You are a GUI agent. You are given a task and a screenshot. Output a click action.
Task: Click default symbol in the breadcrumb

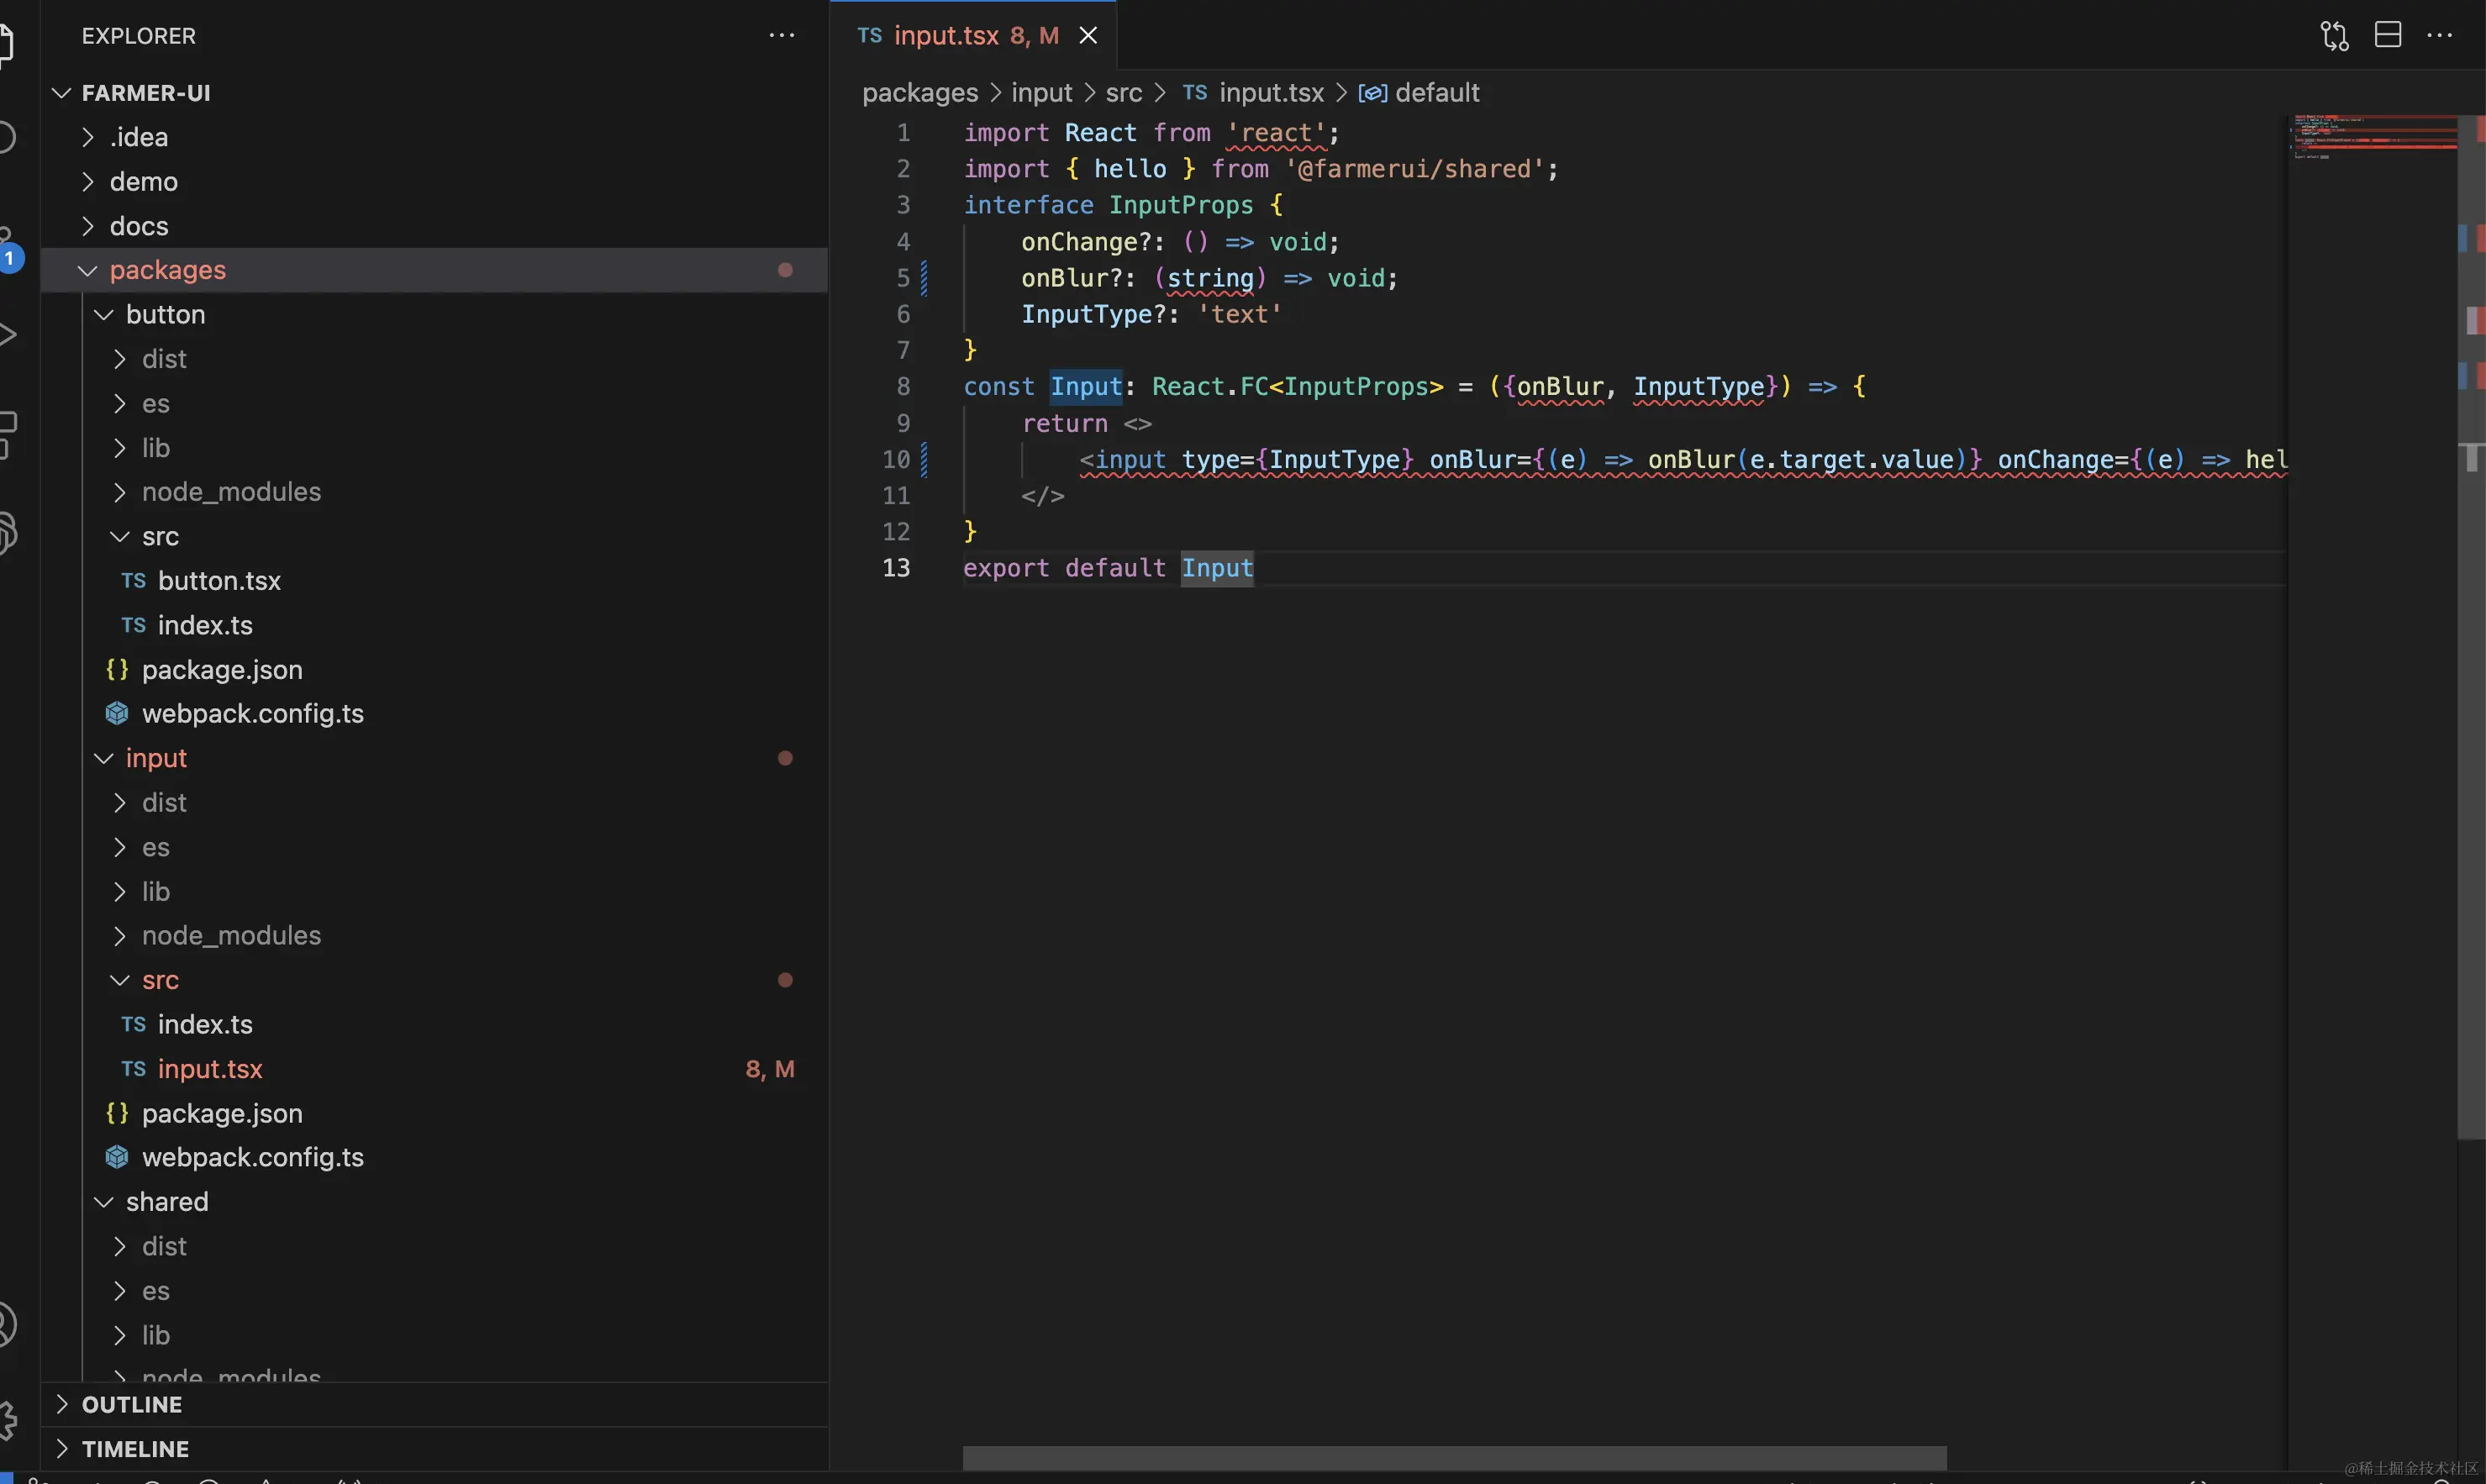[x=1418, y=93]
